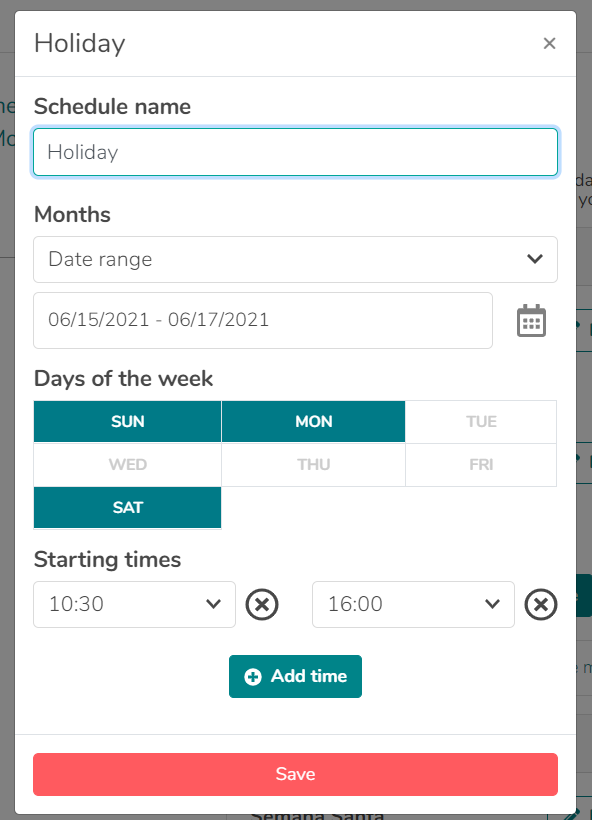Turn on the THU day
This screenshot has width=592, height=820.
pyautogui.click(x=313, y=464)
